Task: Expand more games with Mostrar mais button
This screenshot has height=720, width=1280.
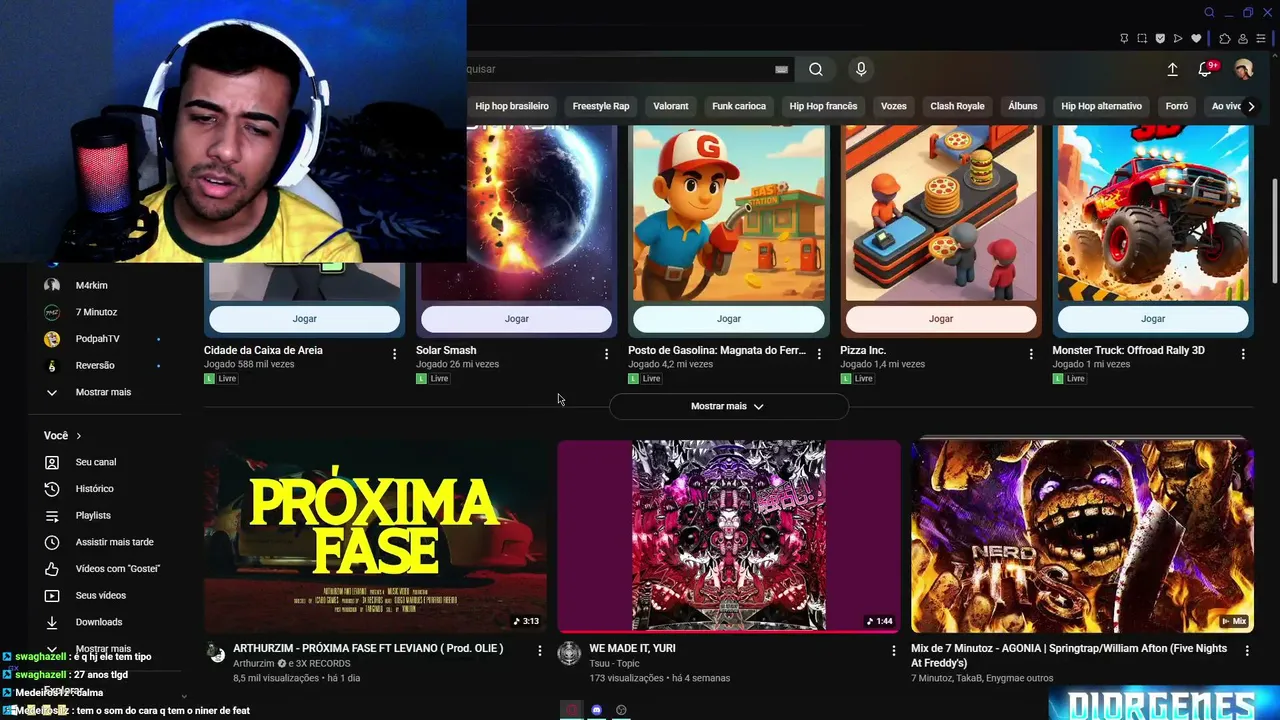Action: point(728,406)
